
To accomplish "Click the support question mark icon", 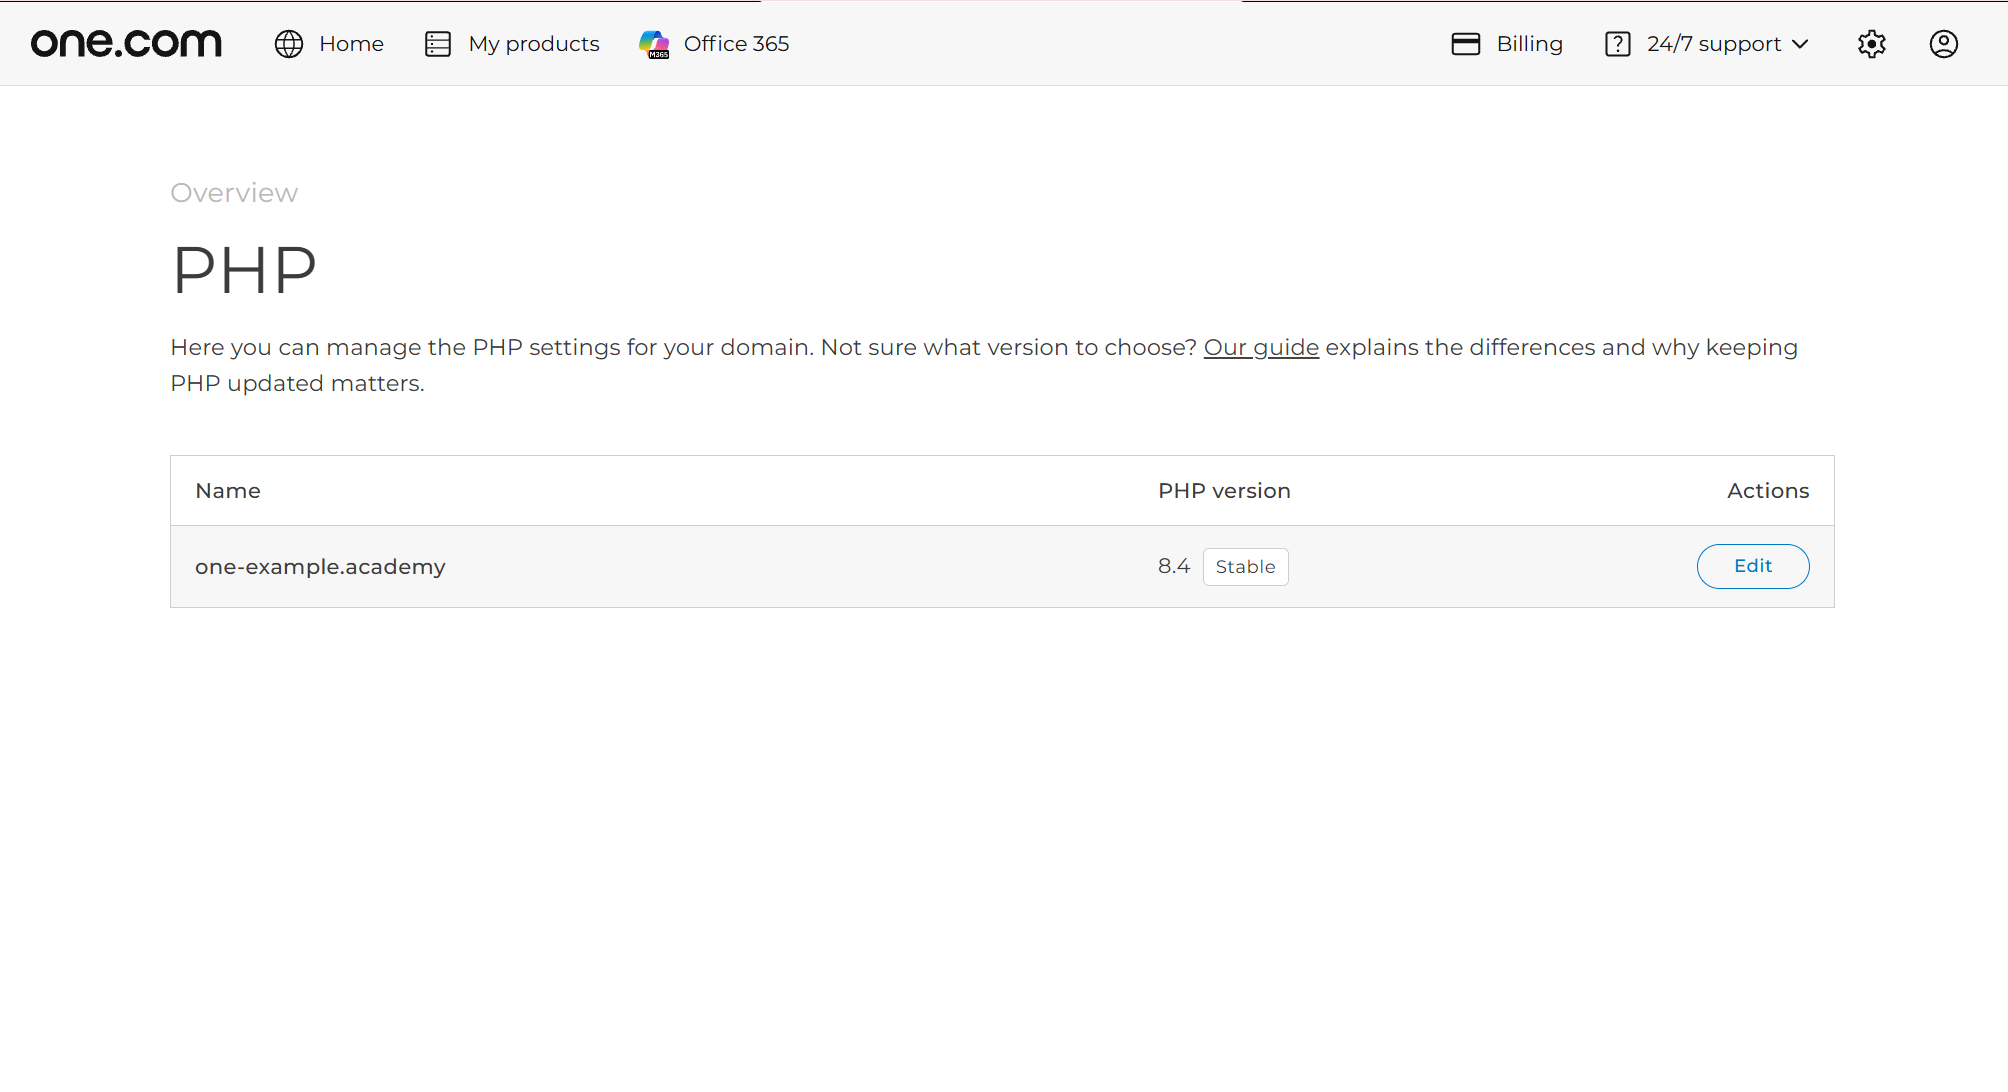I will click(1618, 44).
